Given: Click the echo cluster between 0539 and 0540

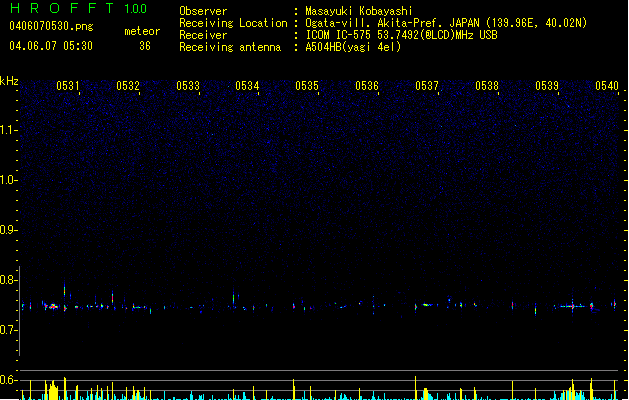Looking at the screenshot, I should pos(574,307).
